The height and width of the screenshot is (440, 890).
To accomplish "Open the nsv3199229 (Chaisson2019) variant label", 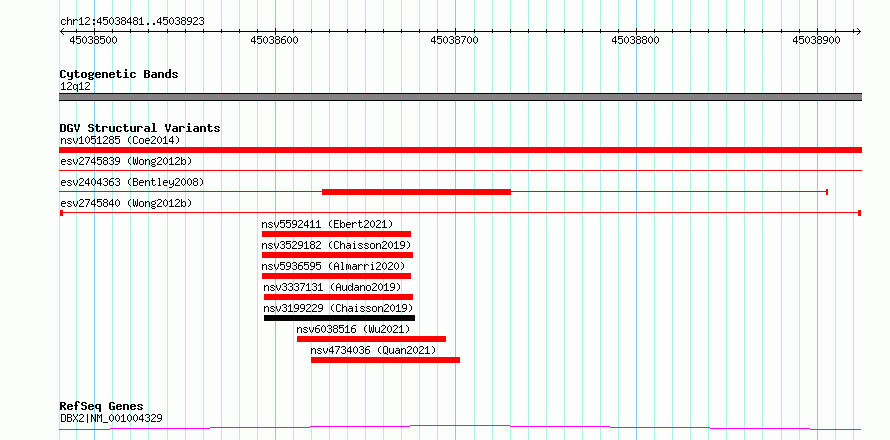I will point(338,308).
